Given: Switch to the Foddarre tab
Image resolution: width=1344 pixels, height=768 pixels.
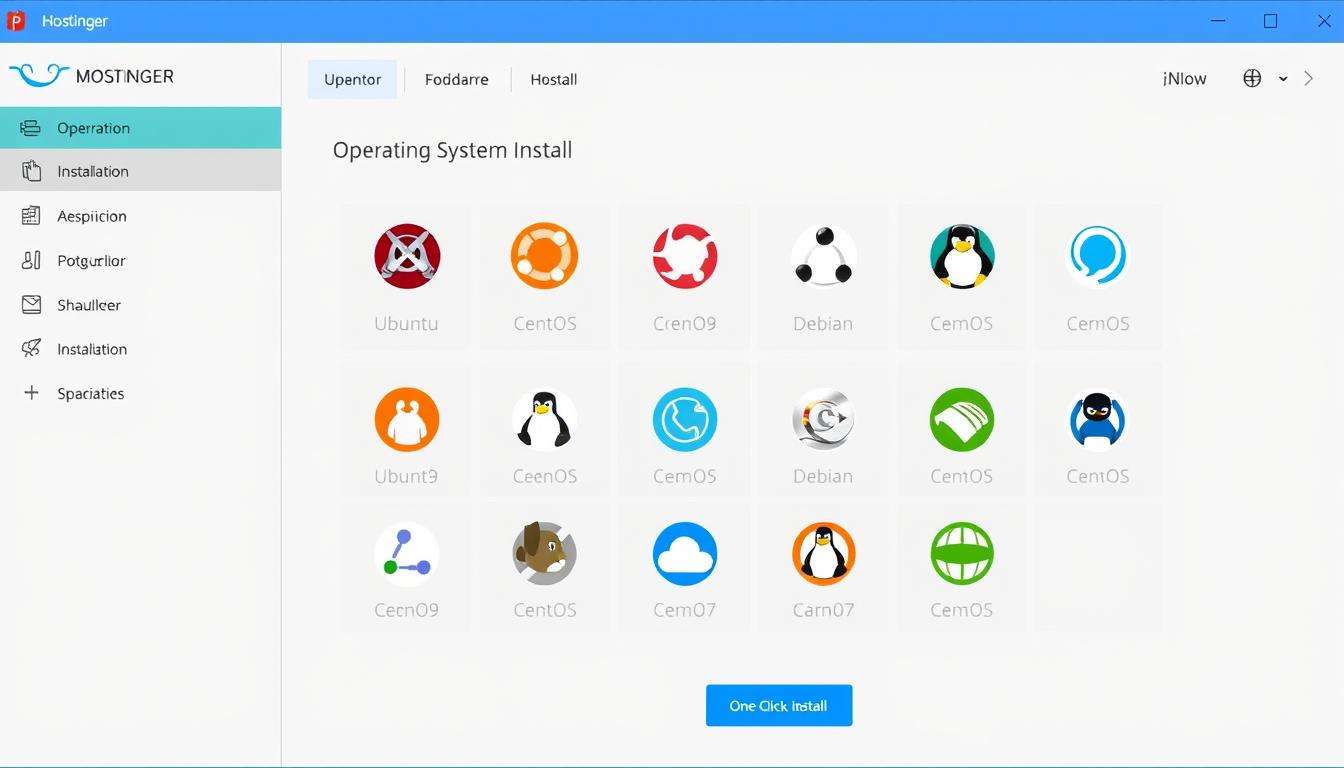Looking at the screenshot, I should point(456,80).
